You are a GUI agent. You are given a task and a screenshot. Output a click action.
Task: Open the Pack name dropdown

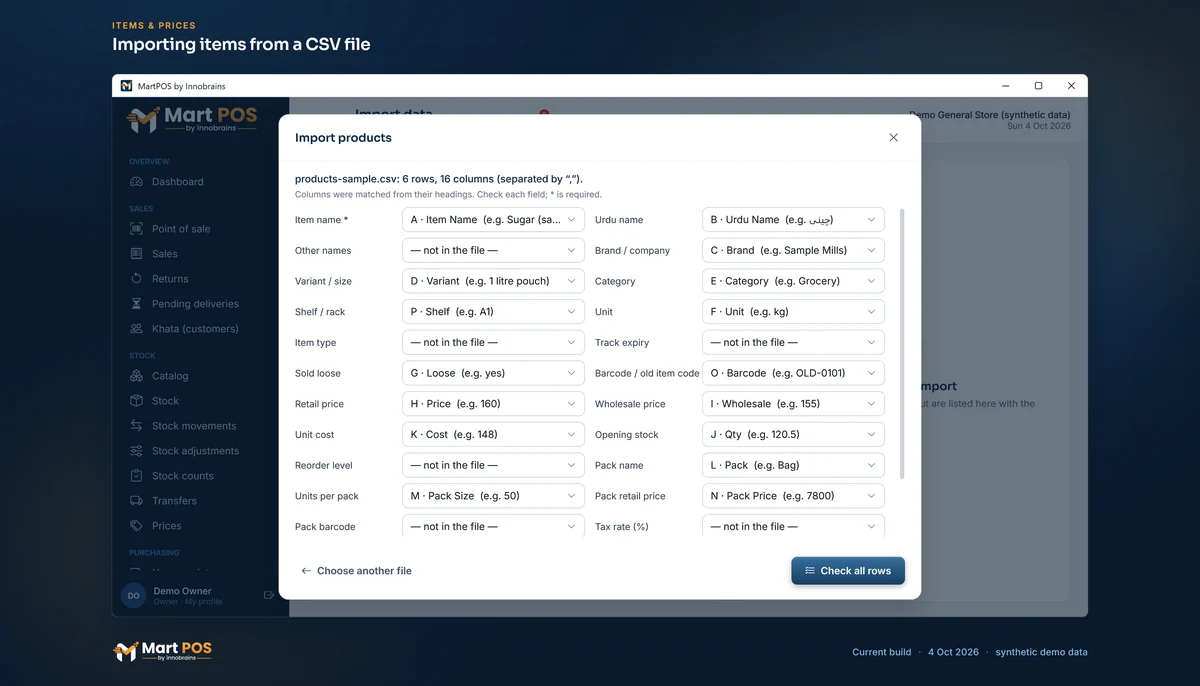coord(793,465)
